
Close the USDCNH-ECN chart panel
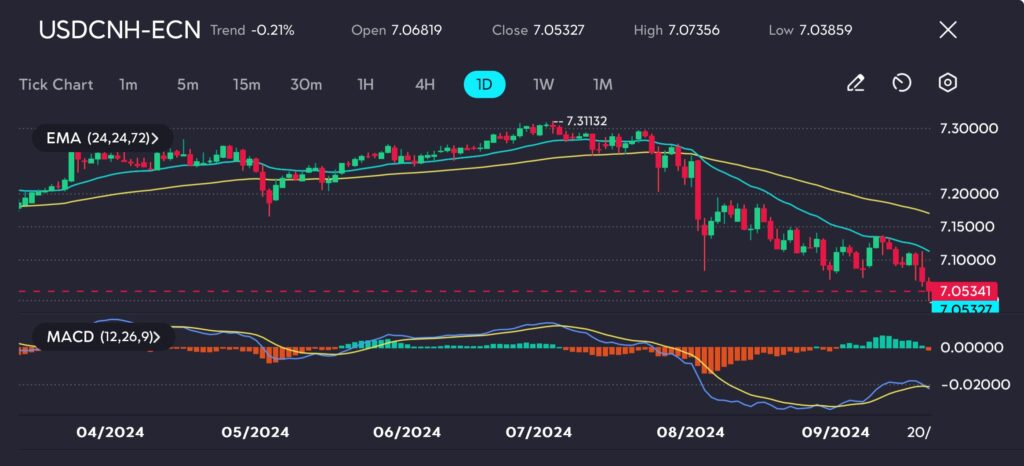pyautogui.click(x=948, y=30)
